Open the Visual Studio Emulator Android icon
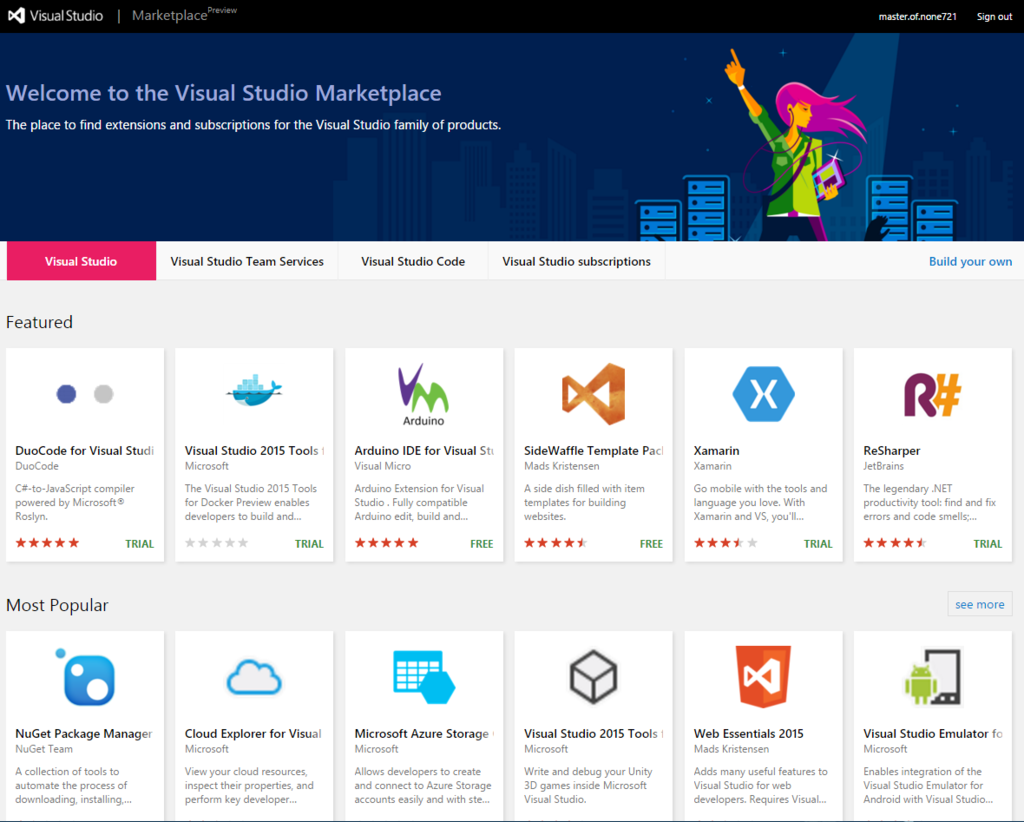Viewport: 1024px width, 822px height. pyautogui.click(x=933, y=676)
